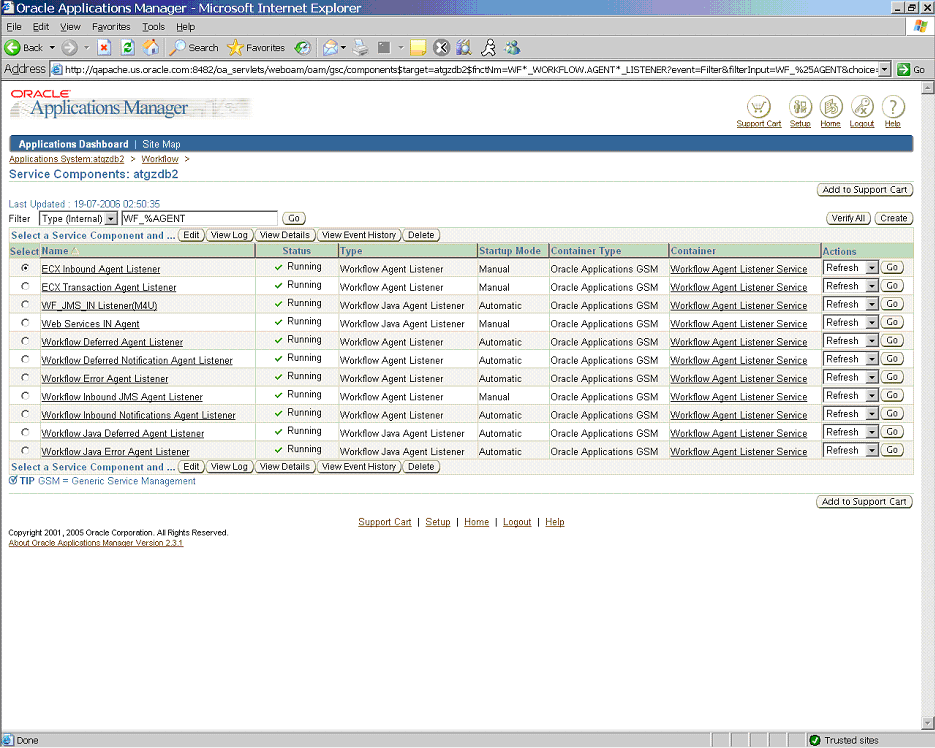Select Workflow Java Error Agent Listener radio
This screenshot has height=748, width=935.
pyautogui.click(x=25, y=451)
